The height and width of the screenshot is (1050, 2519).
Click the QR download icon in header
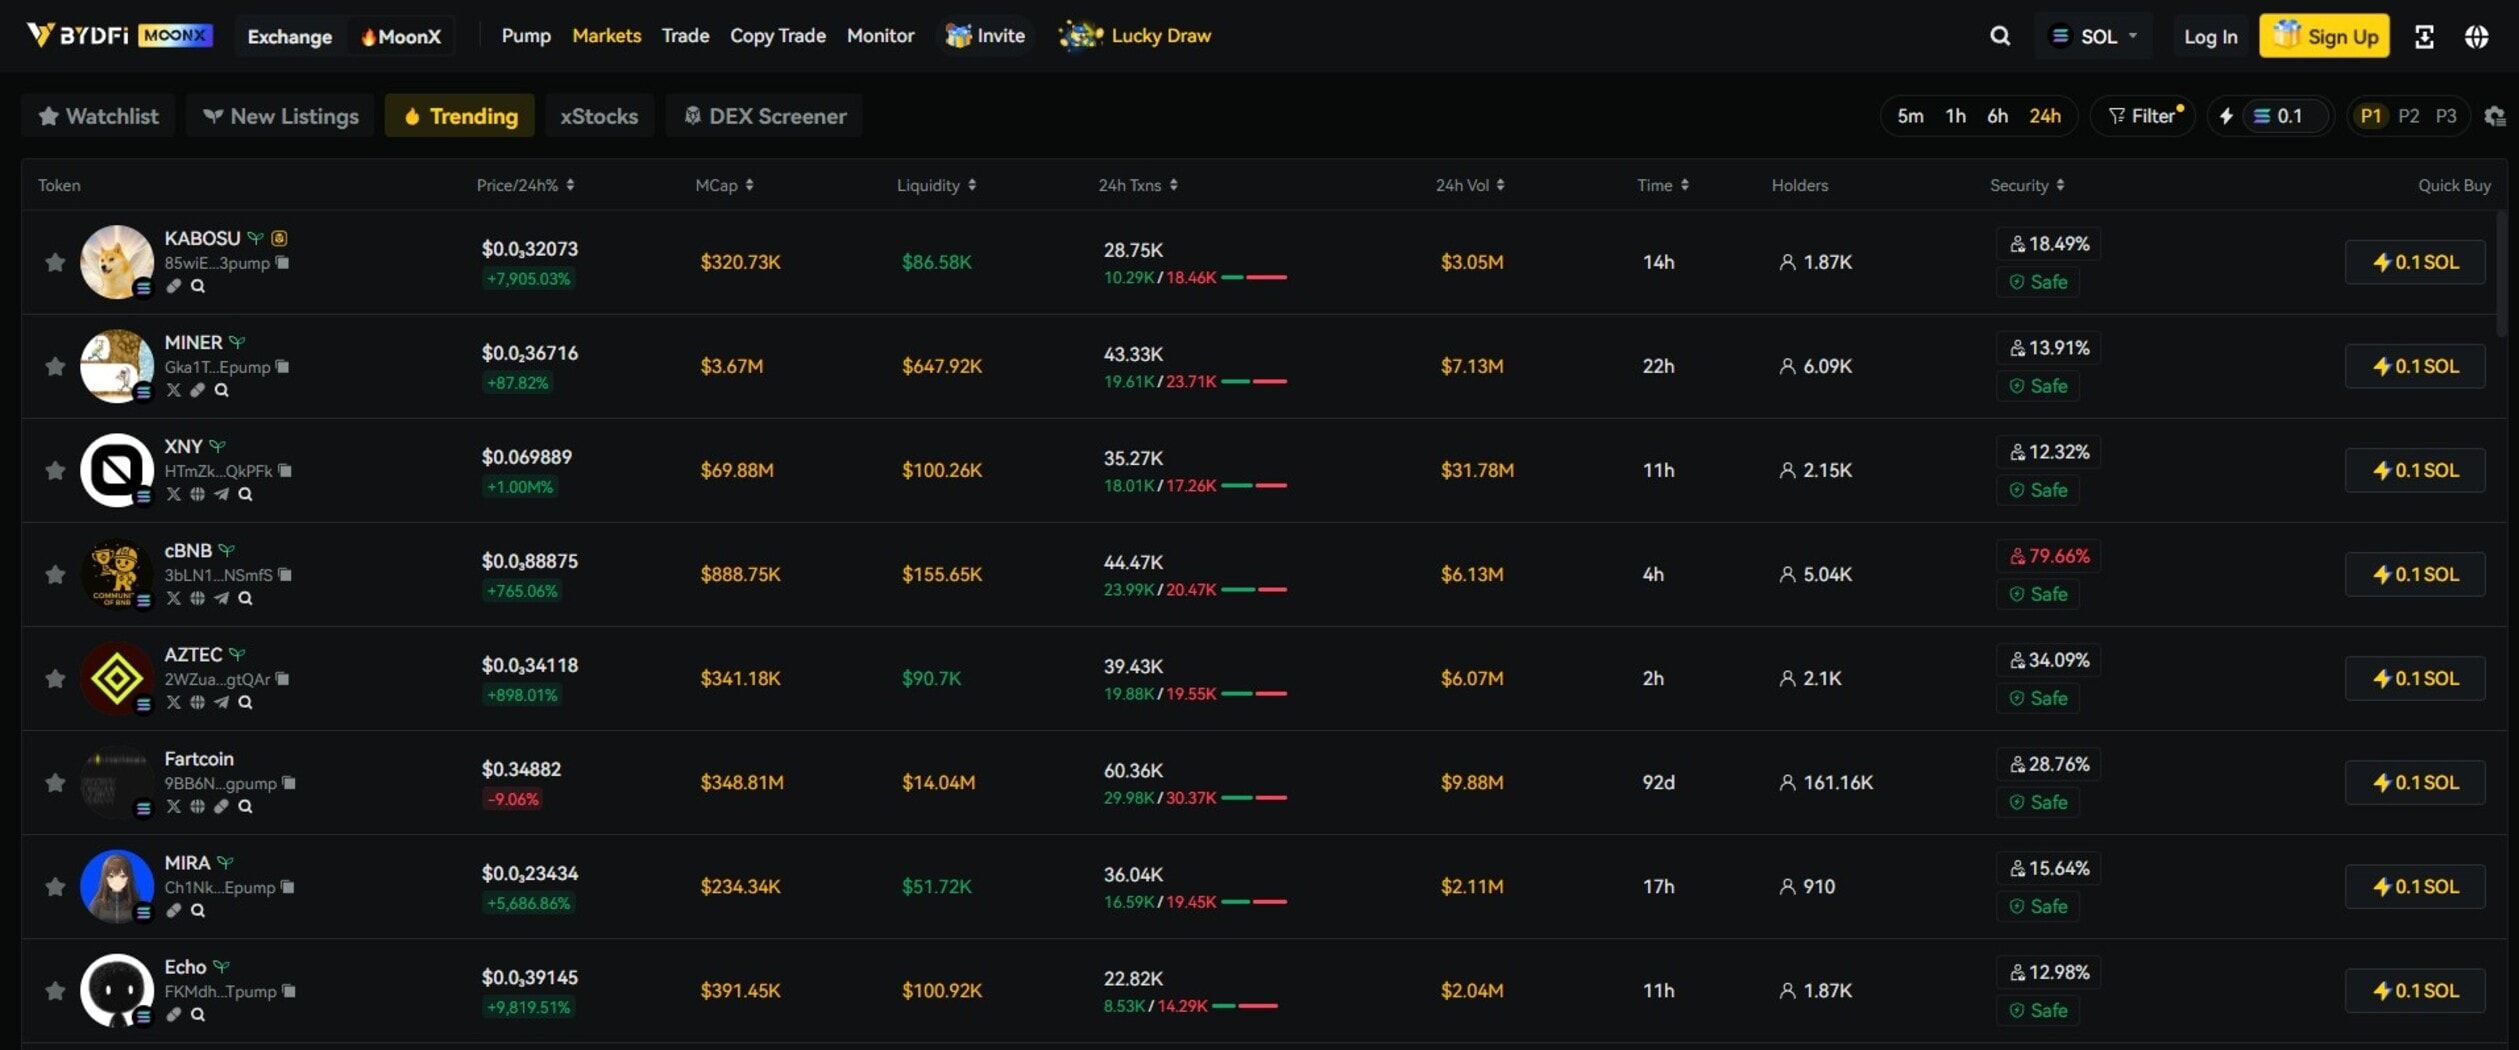[x=2424, y=37]
